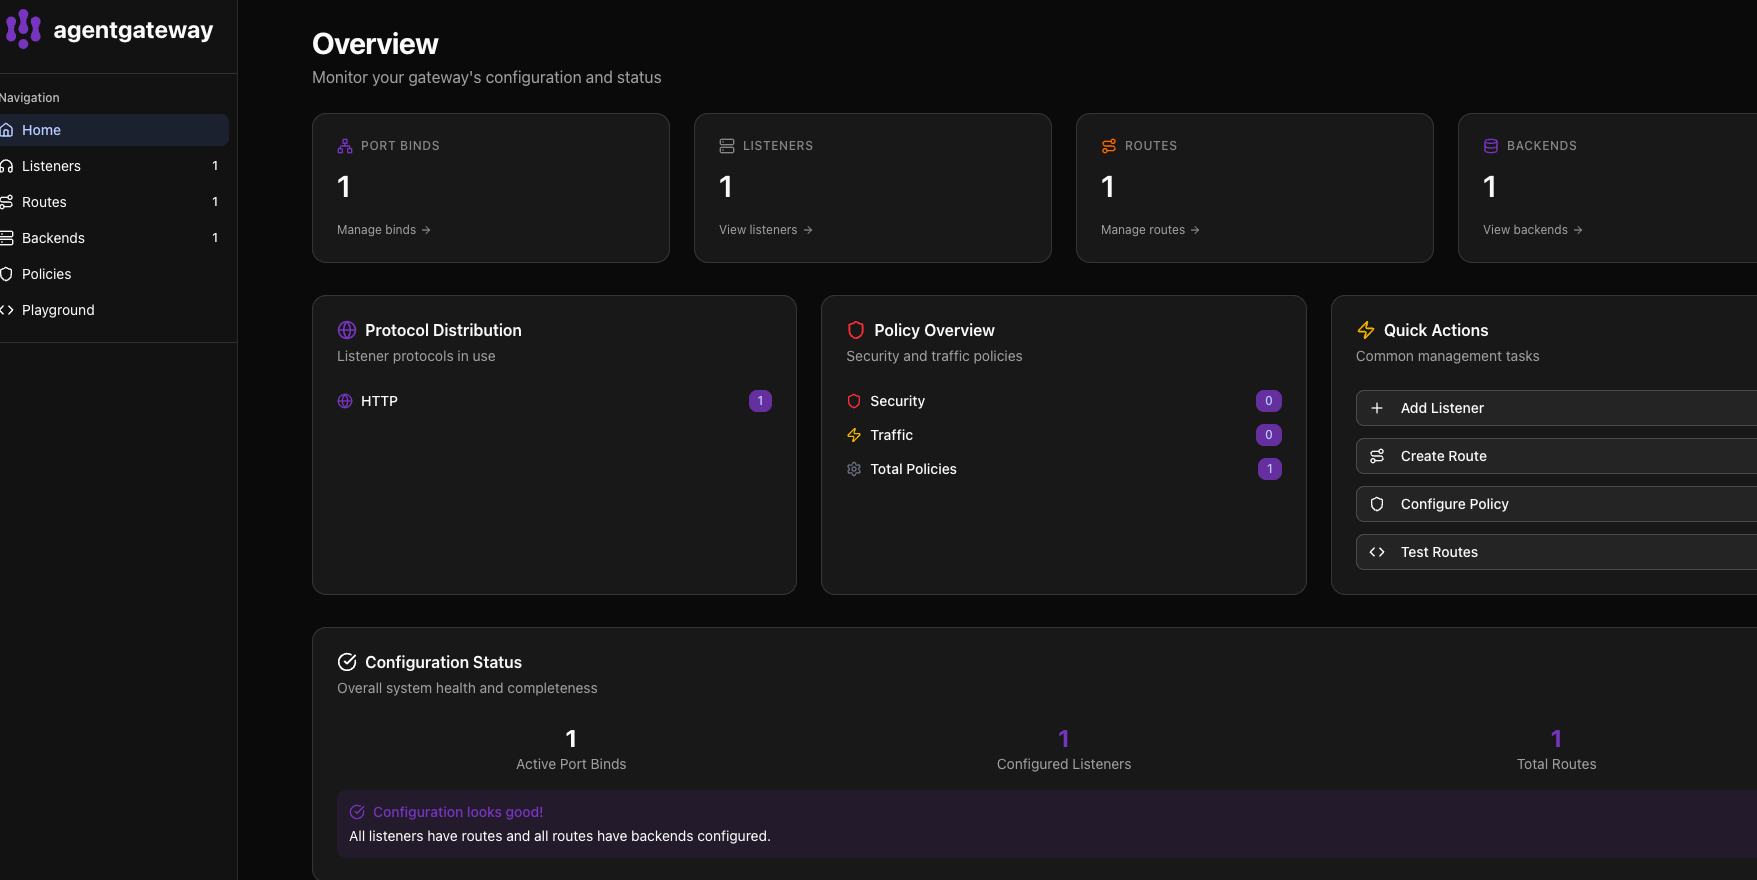The height and width of the screenshot is (880, 1757).
Task: Follow the View listeners link
Action: pyautogui.click(x=766, y=230)
